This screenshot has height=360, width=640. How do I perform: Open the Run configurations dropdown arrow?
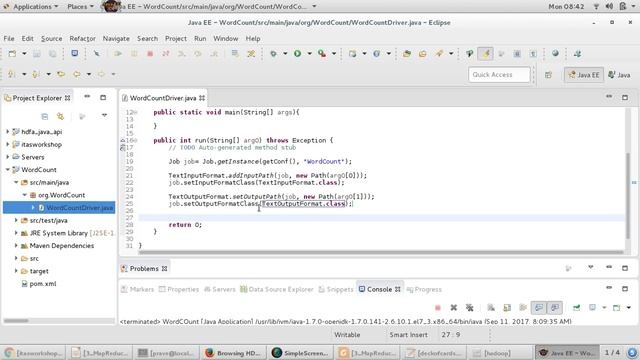(x=309, y=53)
